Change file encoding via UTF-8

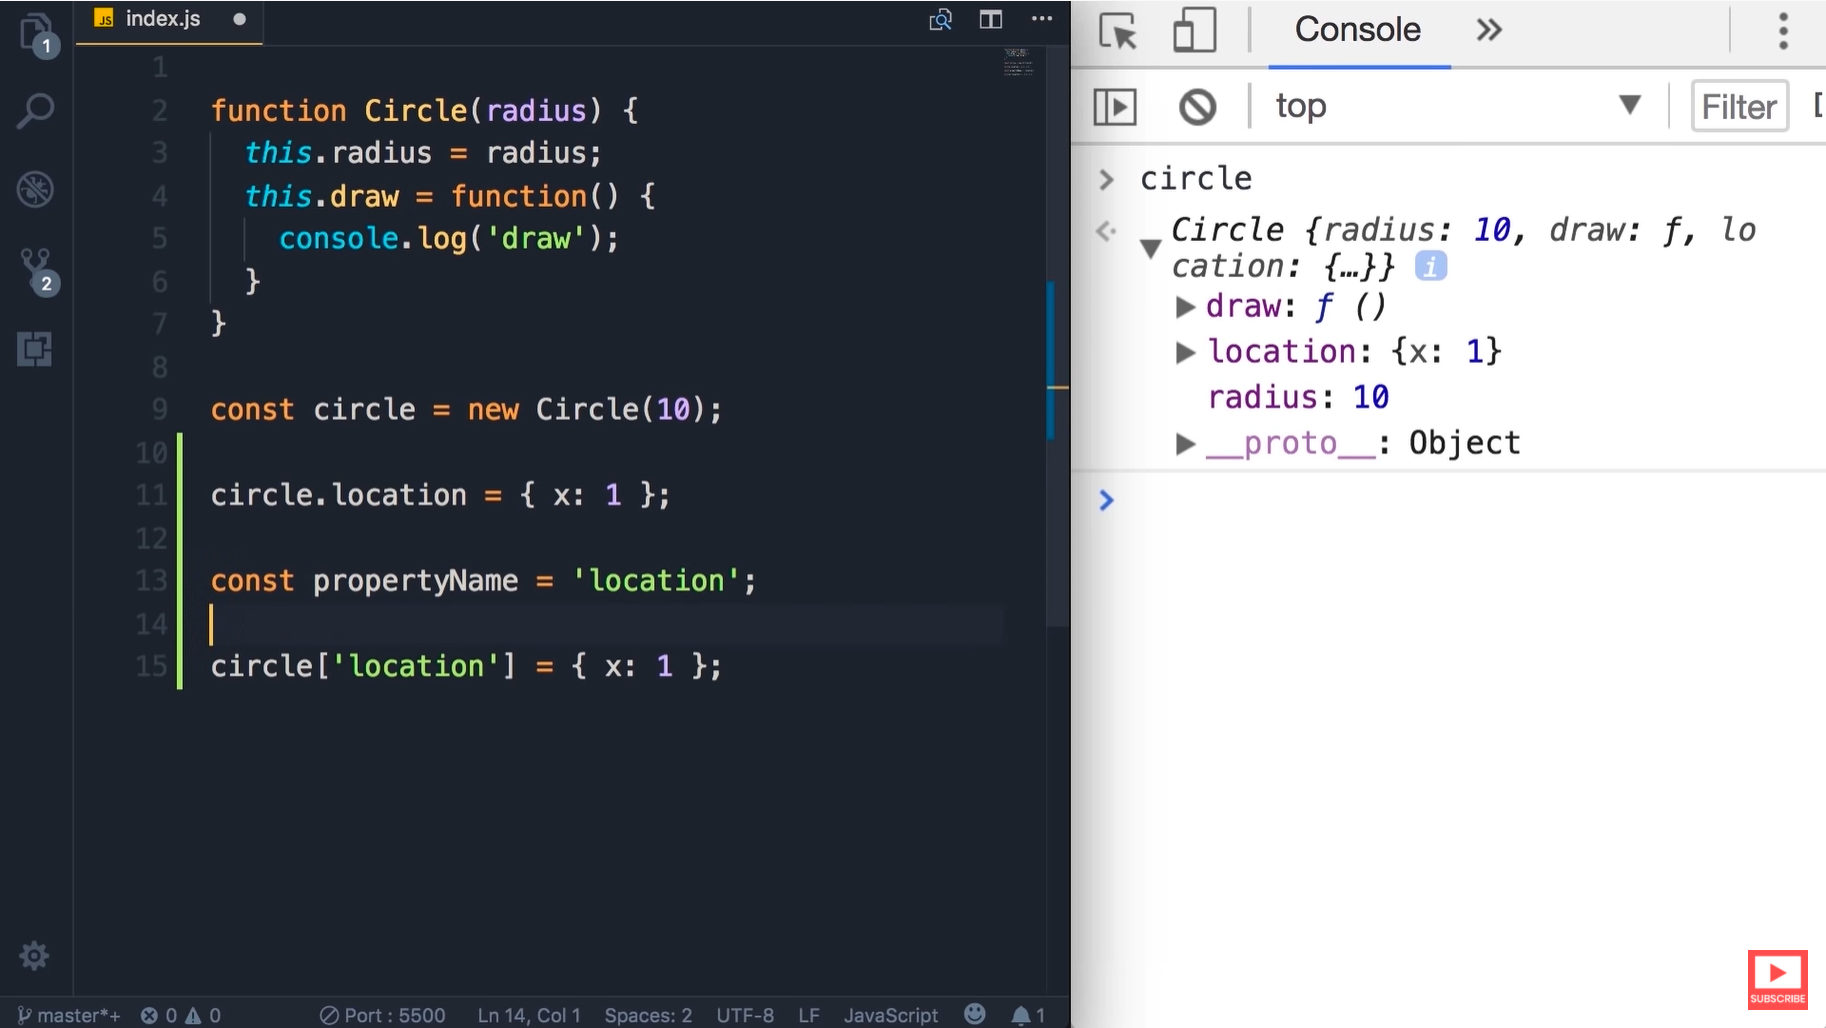point(745,1015)
